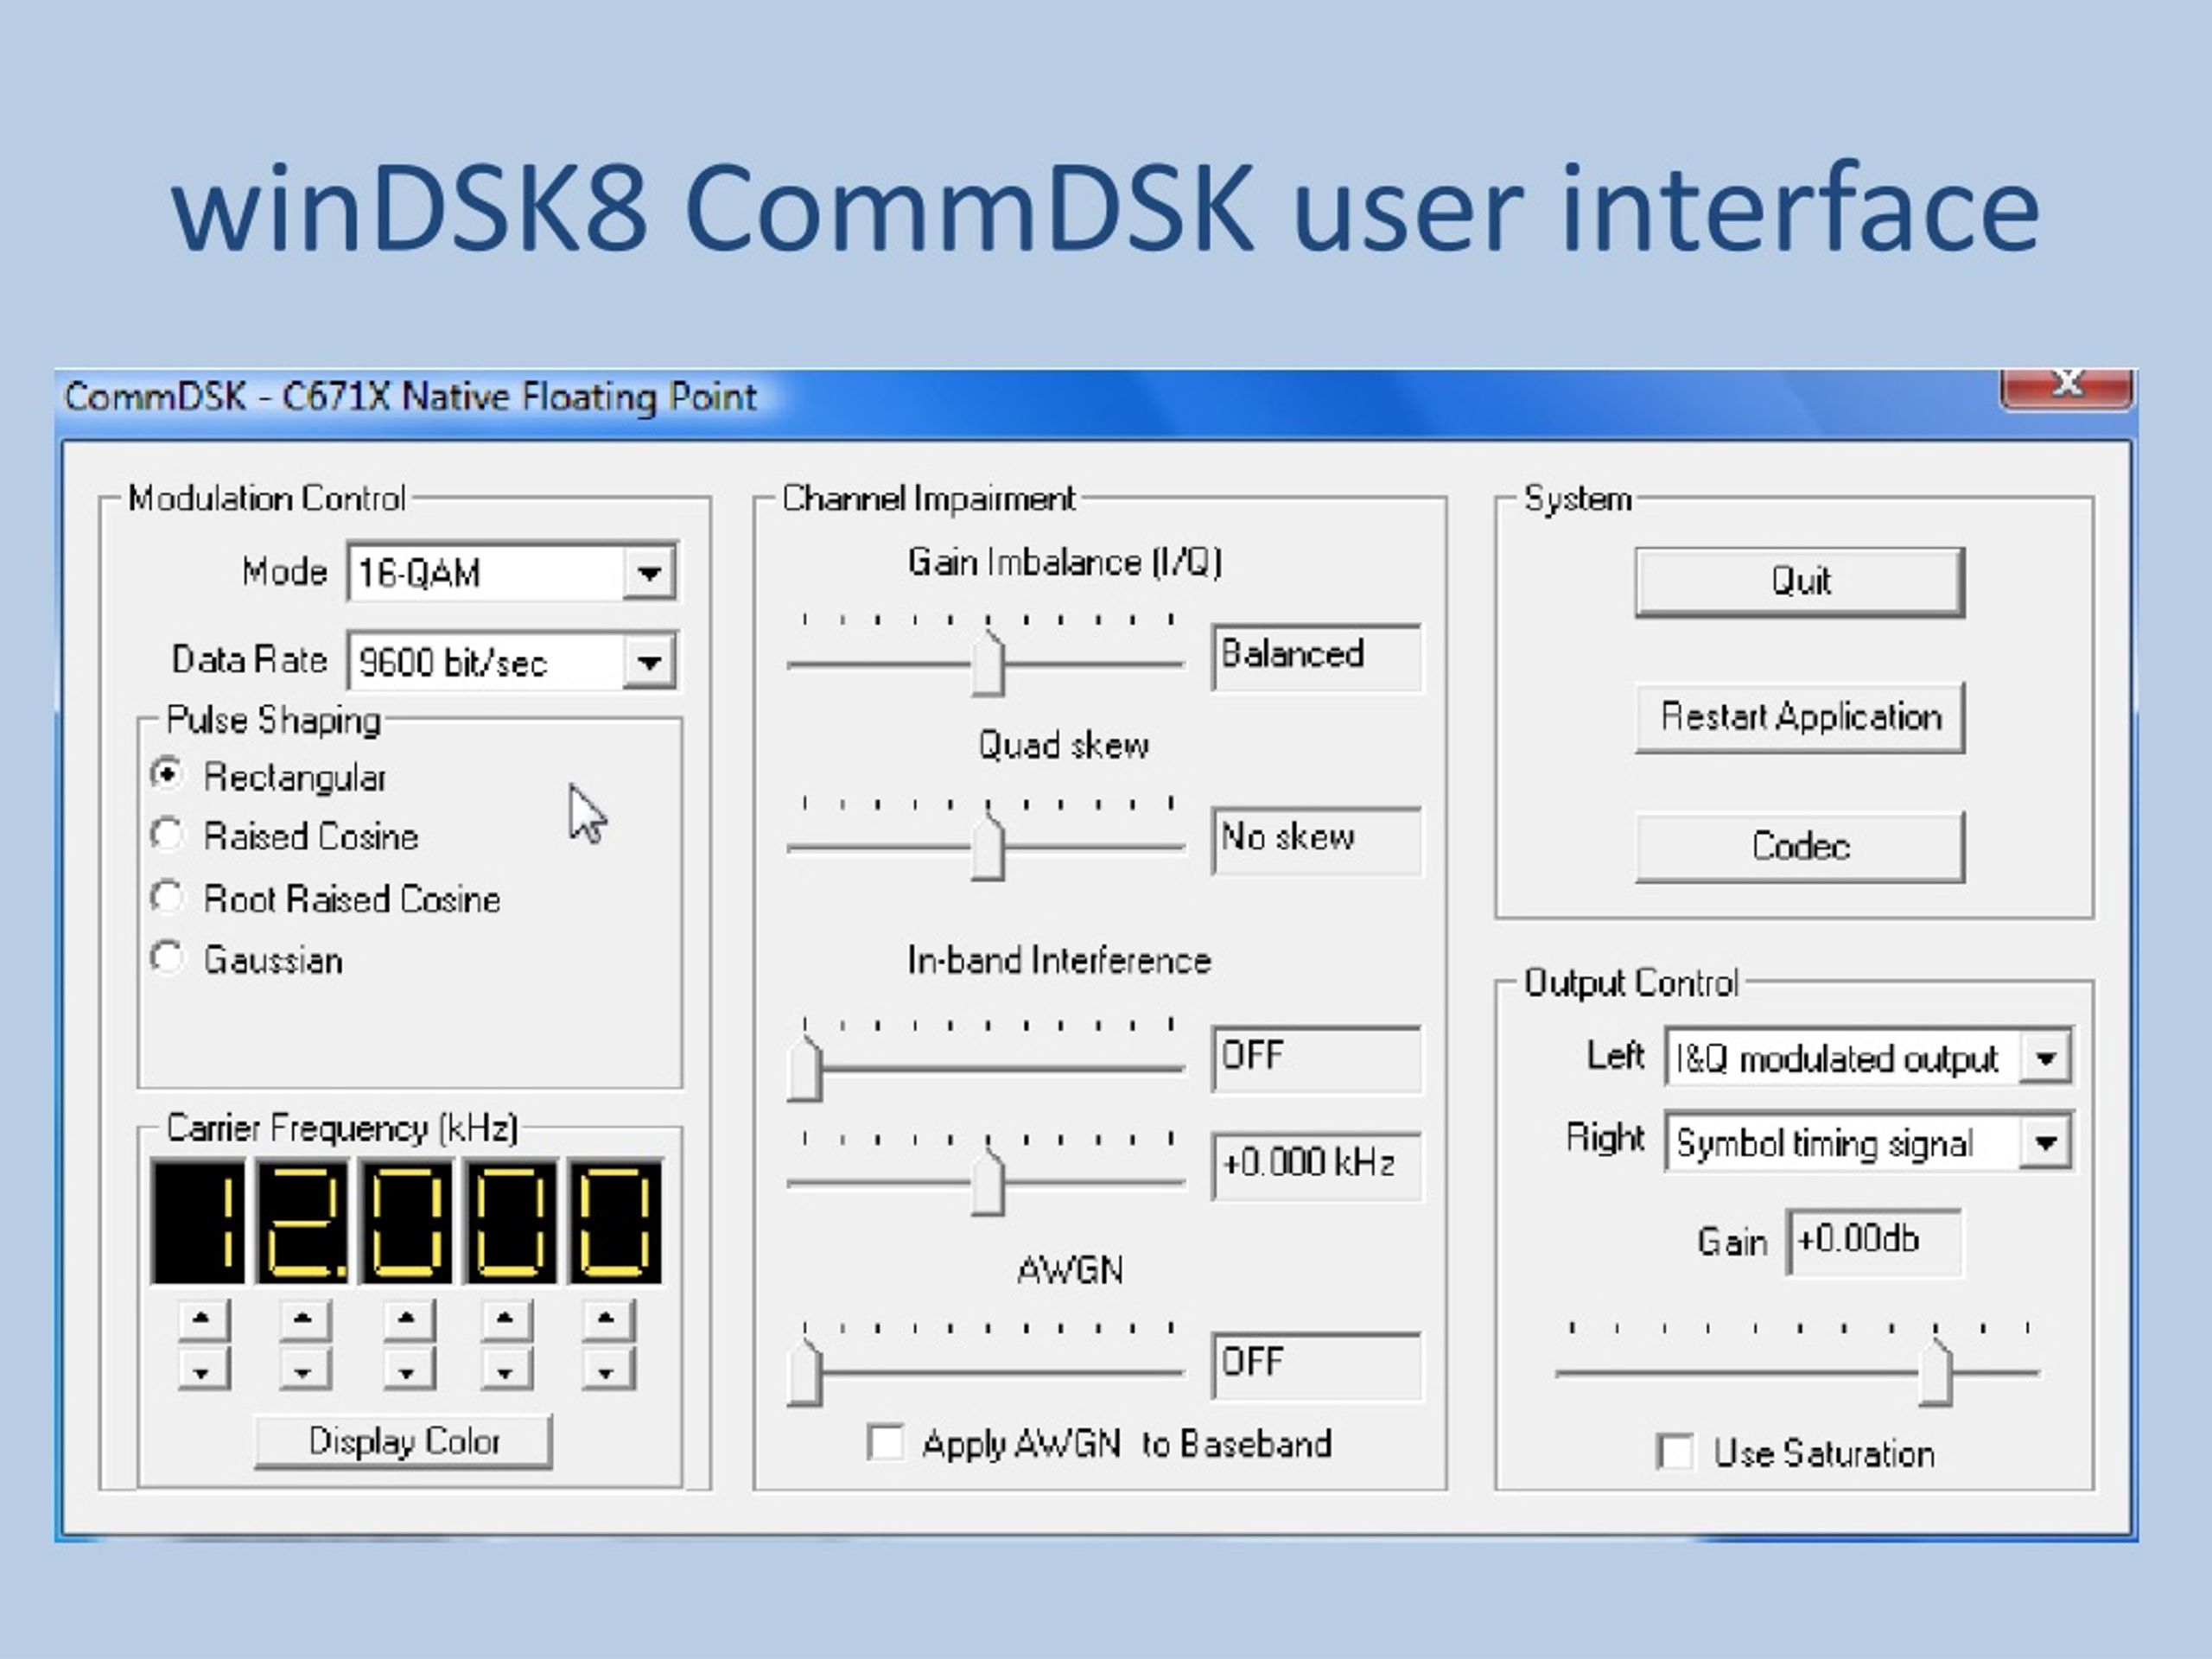Screen dimensions: 2212x1659
Task: Decrease fourth carrier frequency digit
Action: click(x=506, y=1369)
